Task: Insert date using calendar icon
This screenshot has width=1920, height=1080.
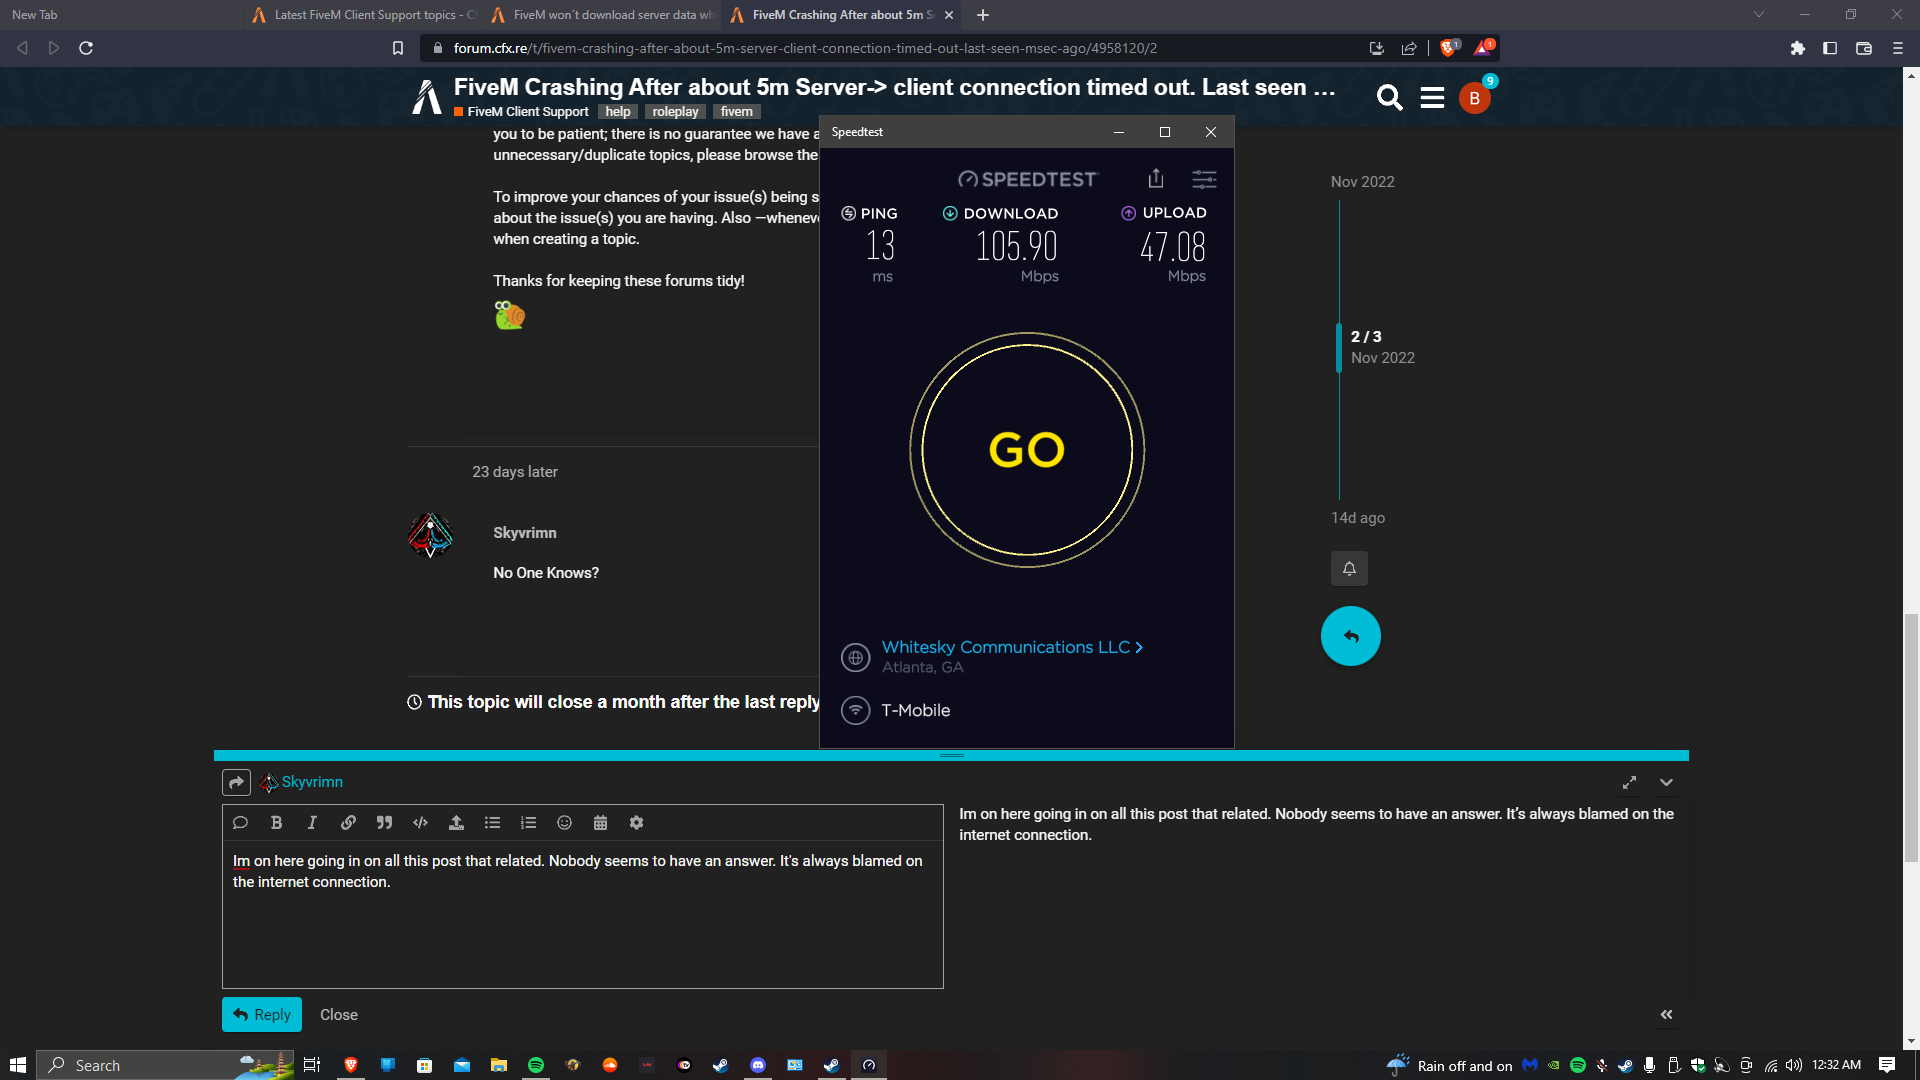Action: [x=600, y=822]
